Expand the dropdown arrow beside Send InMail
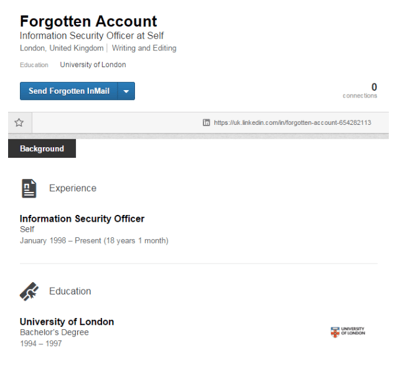 [x=126, y=91]
